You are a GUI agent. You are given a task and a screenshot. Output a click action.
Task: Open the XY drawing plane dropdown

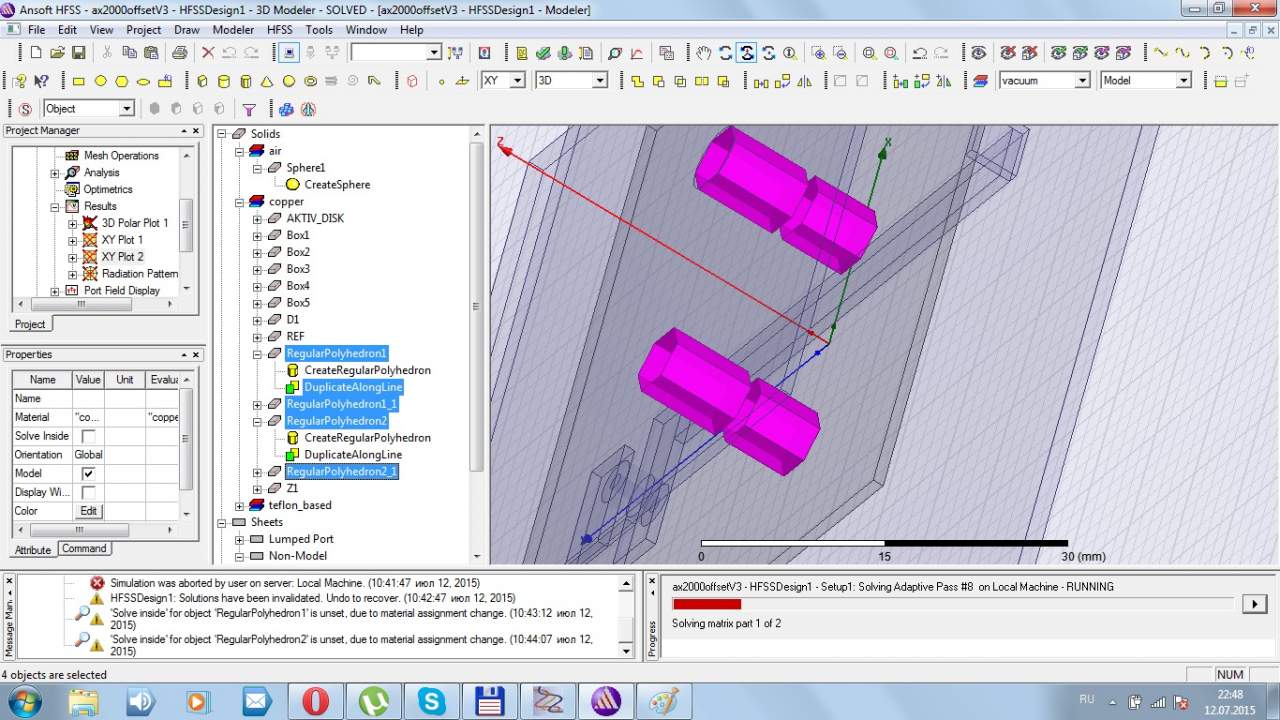[517, 81]
